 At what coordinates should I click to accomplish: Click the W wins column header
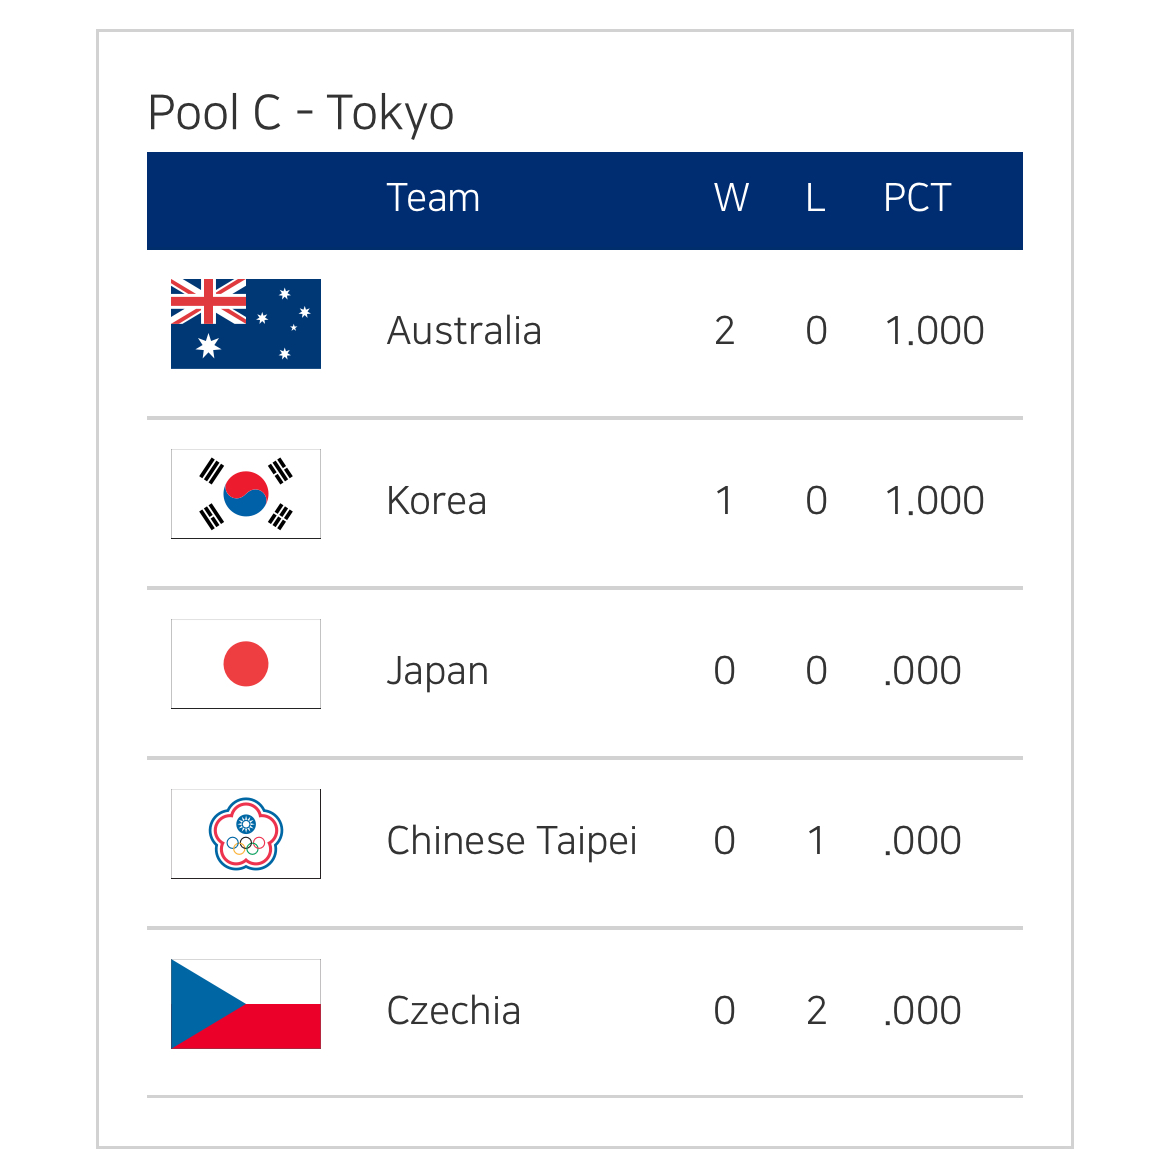coord(731,198)
